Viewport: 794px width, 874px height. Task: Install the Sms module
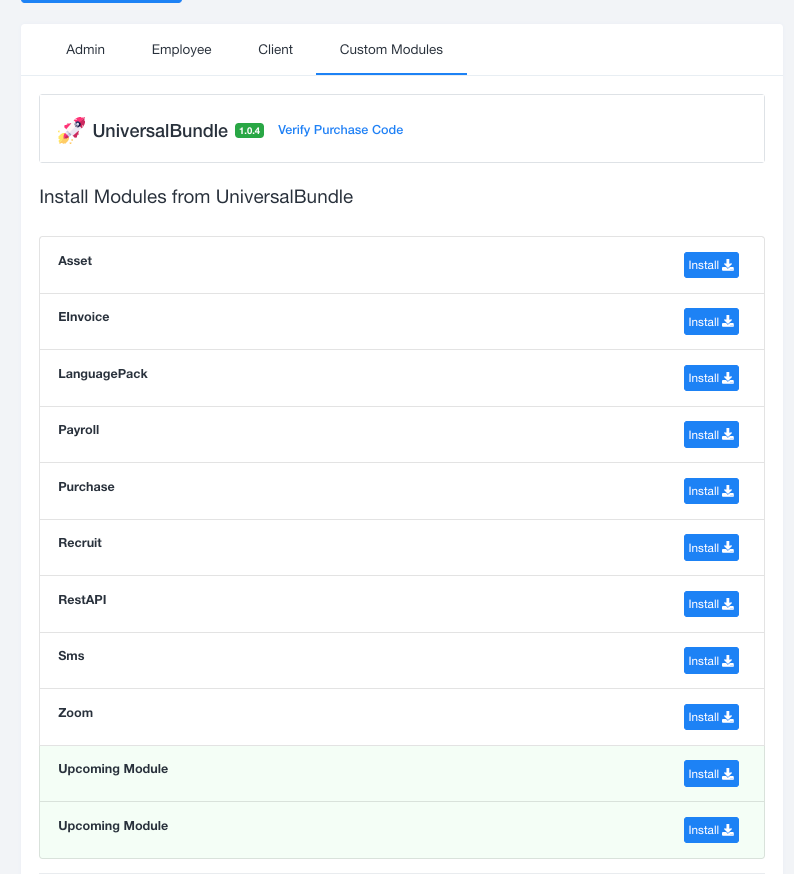(711, 661)
